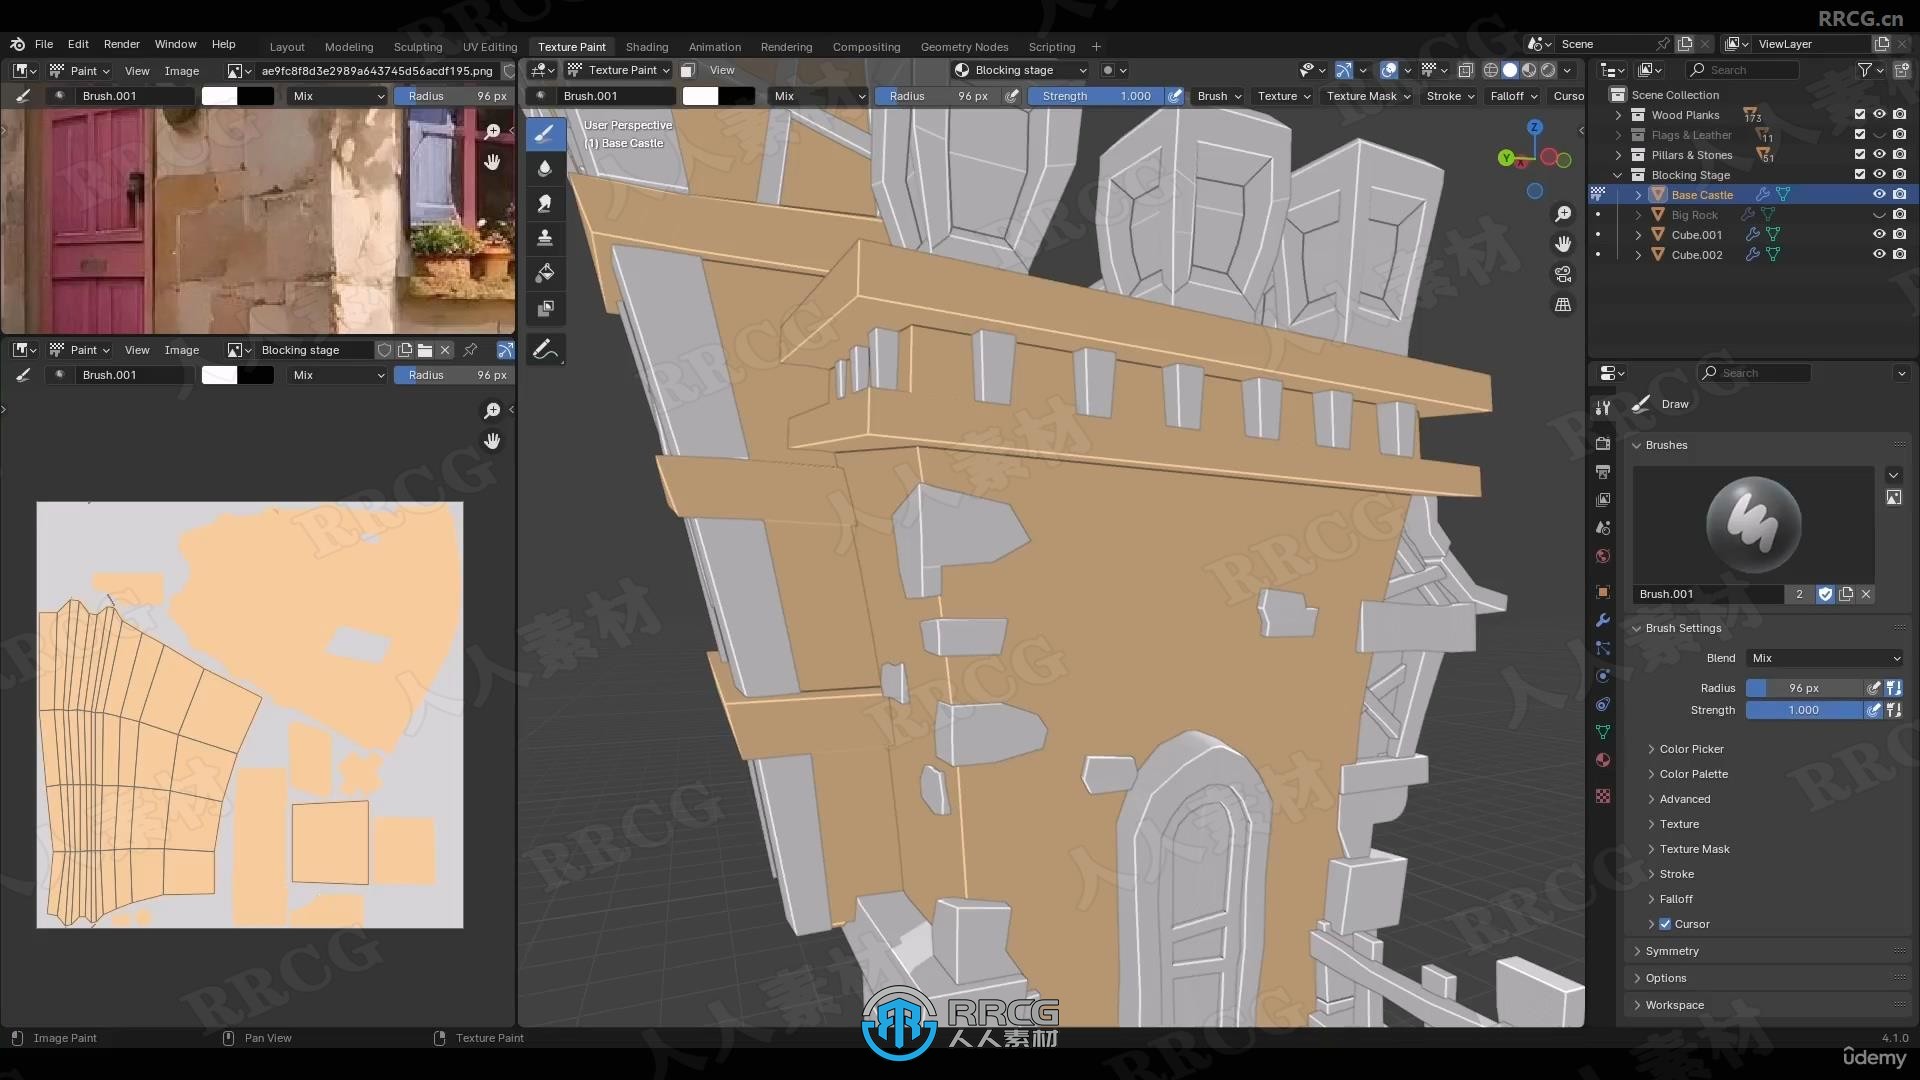
Task: Click the Fill tool icon in toolbar
Action: [x=545, y=272]
